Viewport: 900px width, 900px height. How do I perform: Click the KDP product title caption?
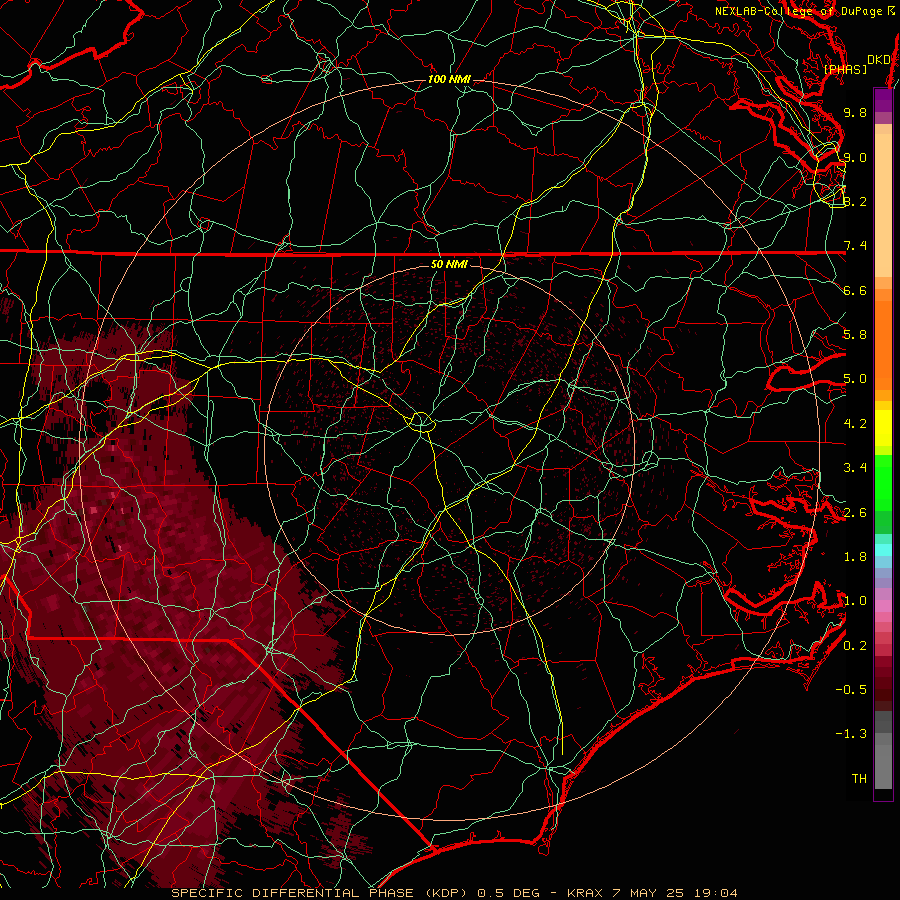(455, 893)
